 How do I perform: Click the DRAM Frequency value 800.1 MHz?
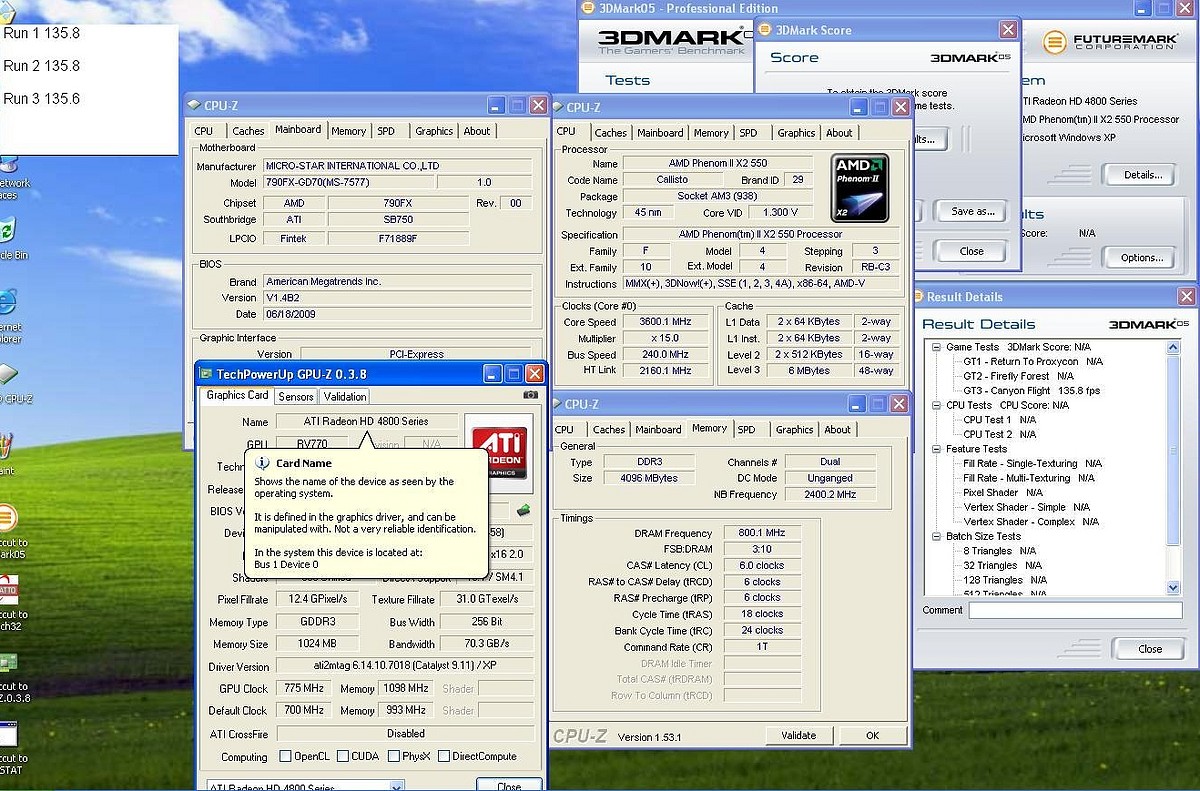click(761, 534)
